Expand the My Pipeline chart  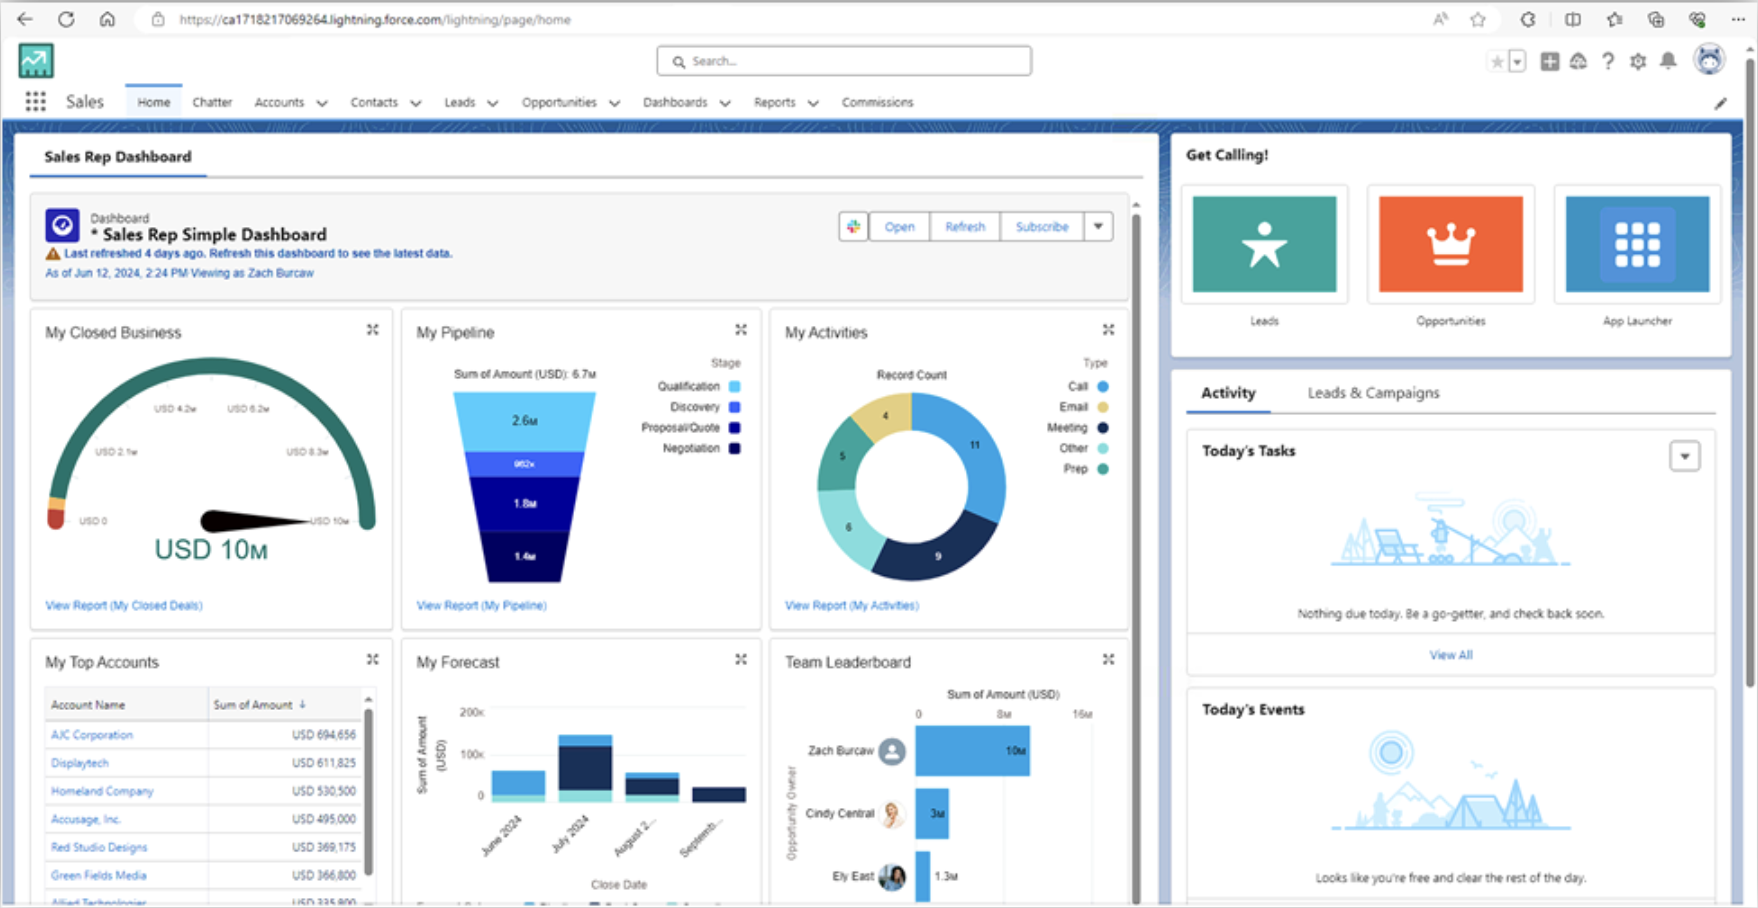[x=741, y=330]
